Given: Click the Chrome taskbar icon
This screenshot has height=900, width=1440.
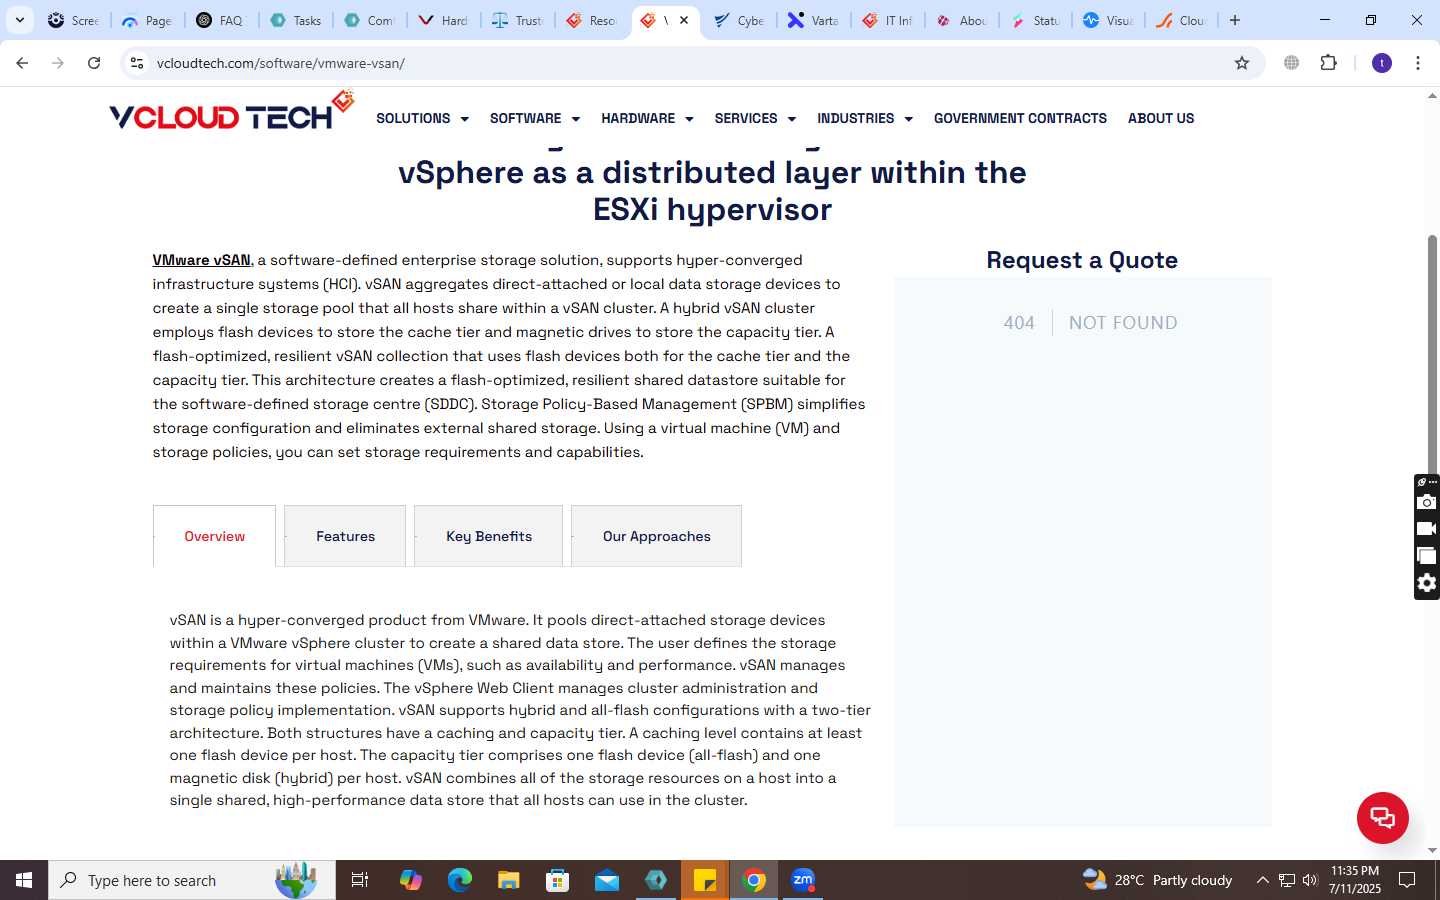Looking at the screenshot, I should point(754,880).
